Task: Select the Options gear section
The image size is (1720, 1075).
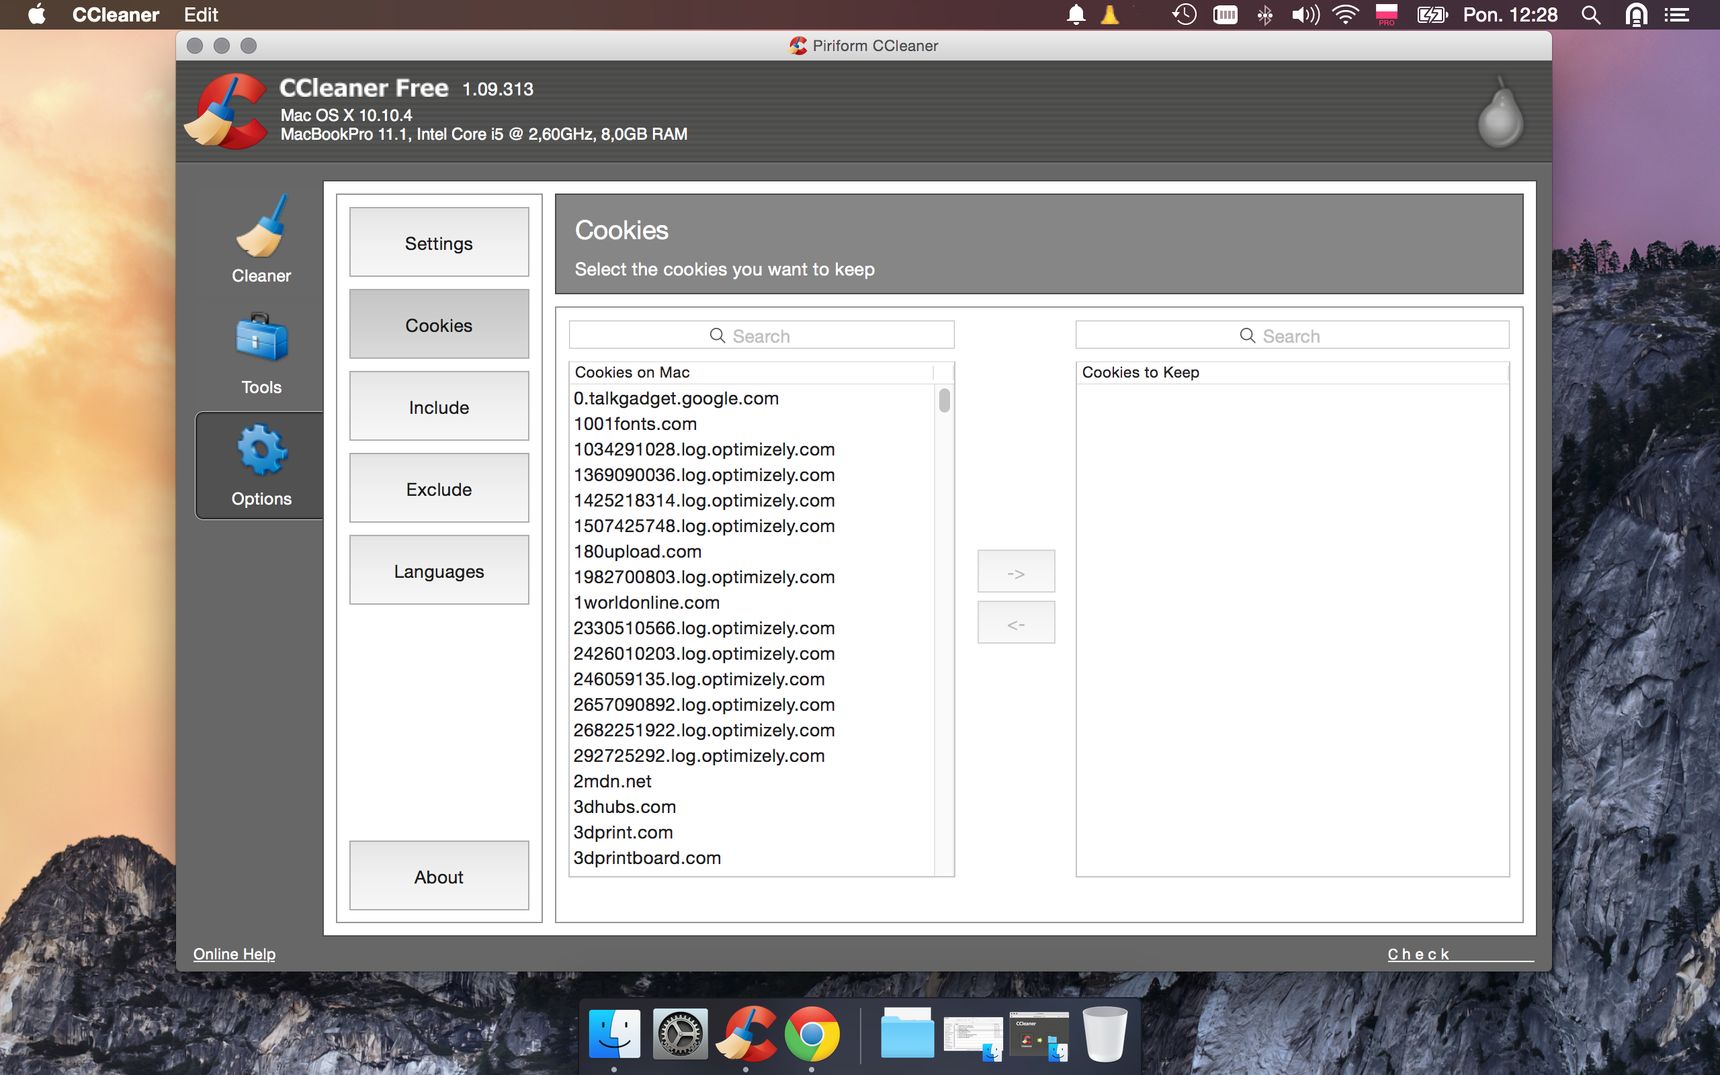Action: click(x=261, y=465)
